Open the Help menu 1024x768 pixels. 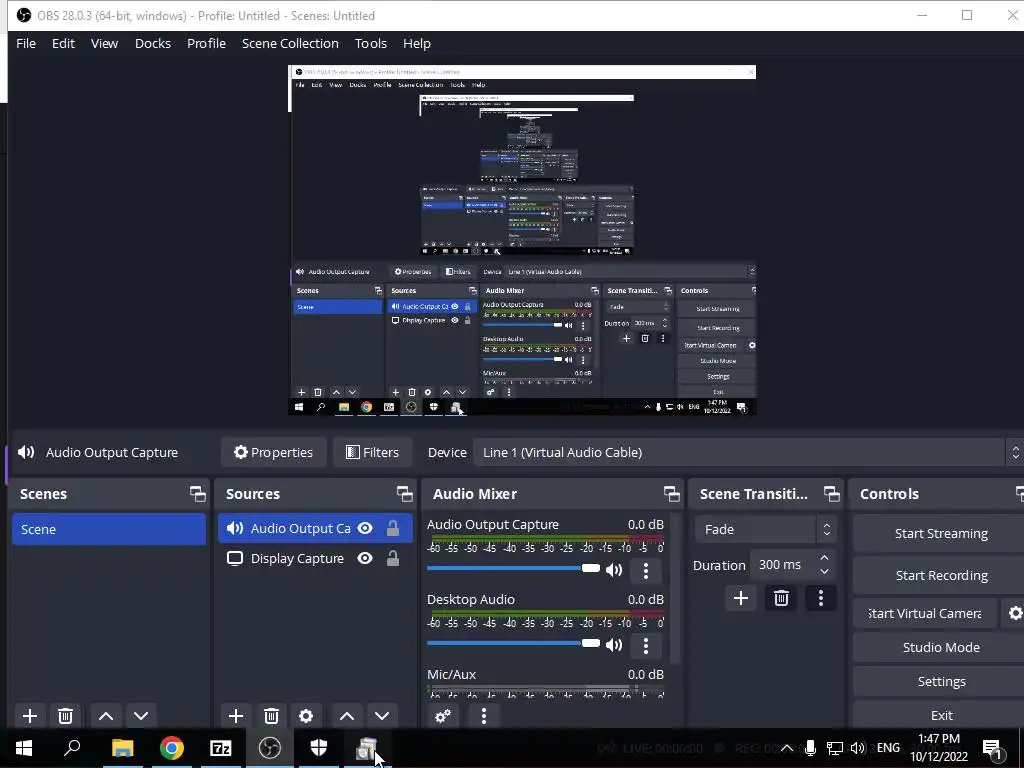[417, 44]
